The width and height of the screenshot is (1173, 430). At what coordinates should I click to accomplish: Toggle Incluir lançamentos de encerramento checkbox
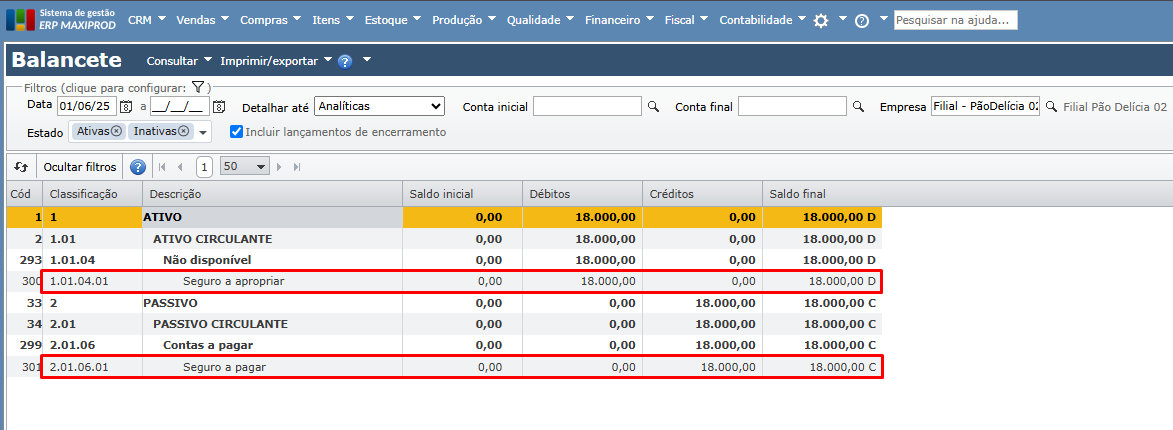(x=236, y=131)
